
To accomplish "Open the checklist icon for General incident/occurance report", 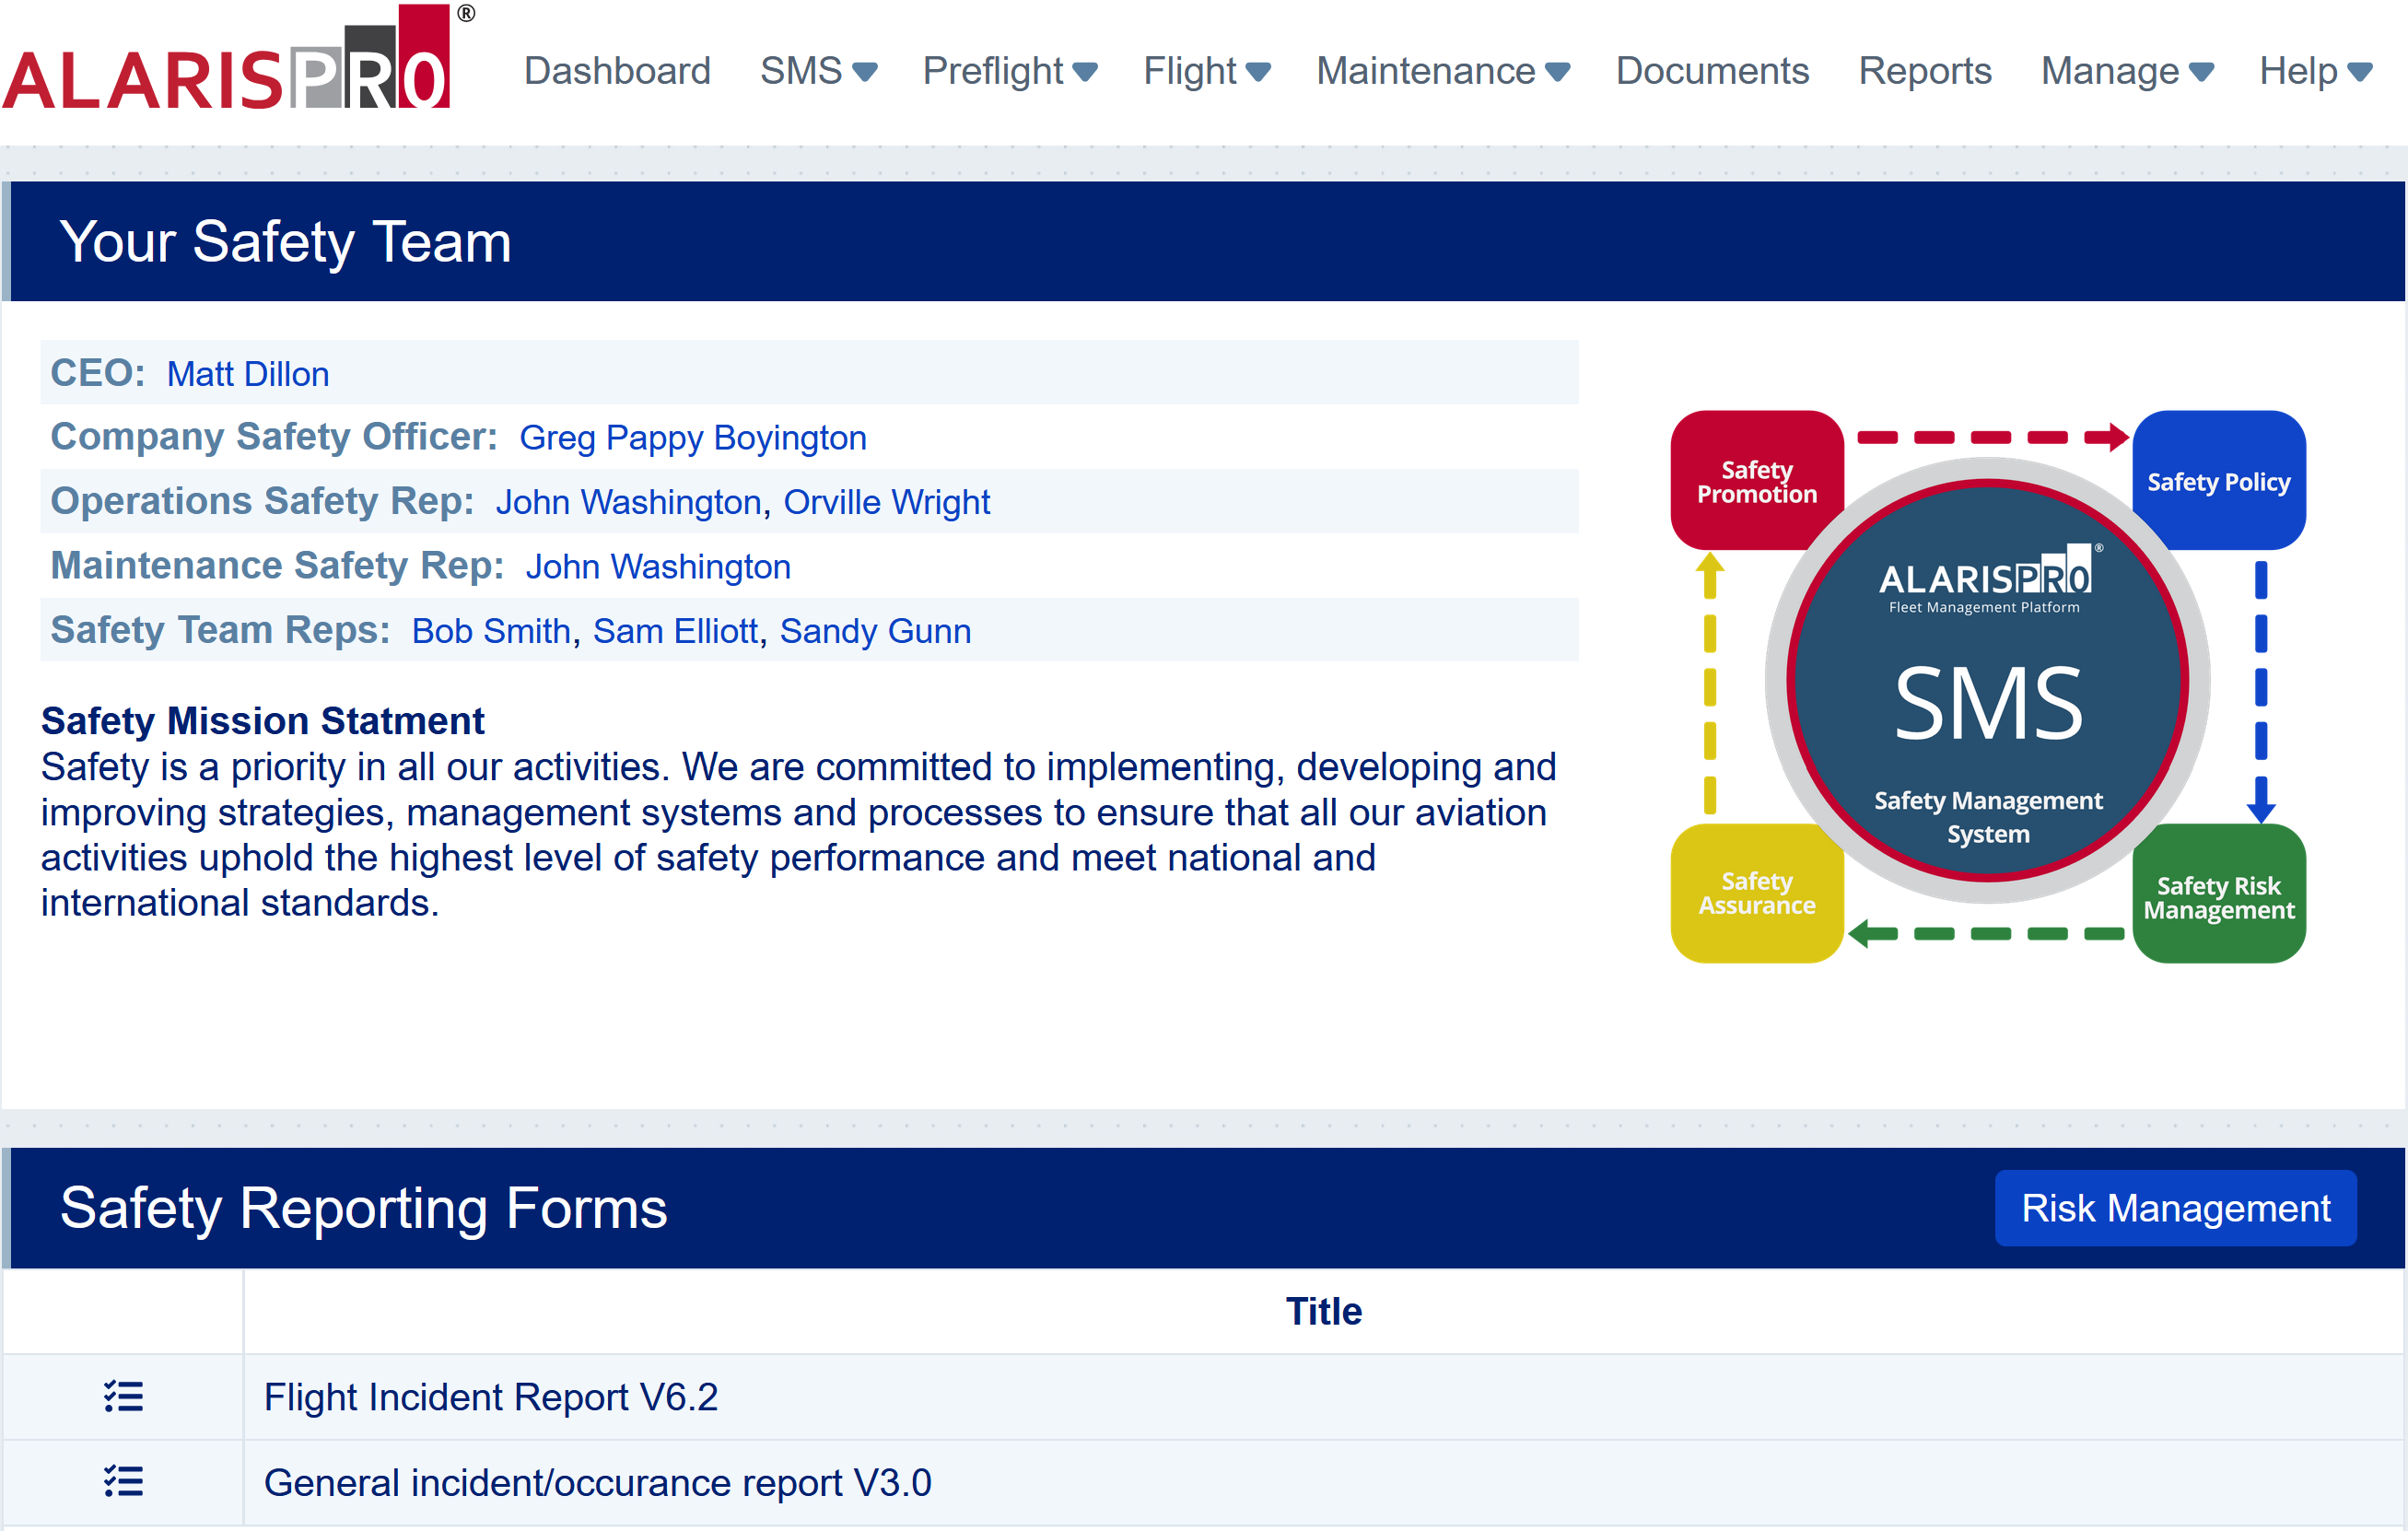I will [123, 1481].
